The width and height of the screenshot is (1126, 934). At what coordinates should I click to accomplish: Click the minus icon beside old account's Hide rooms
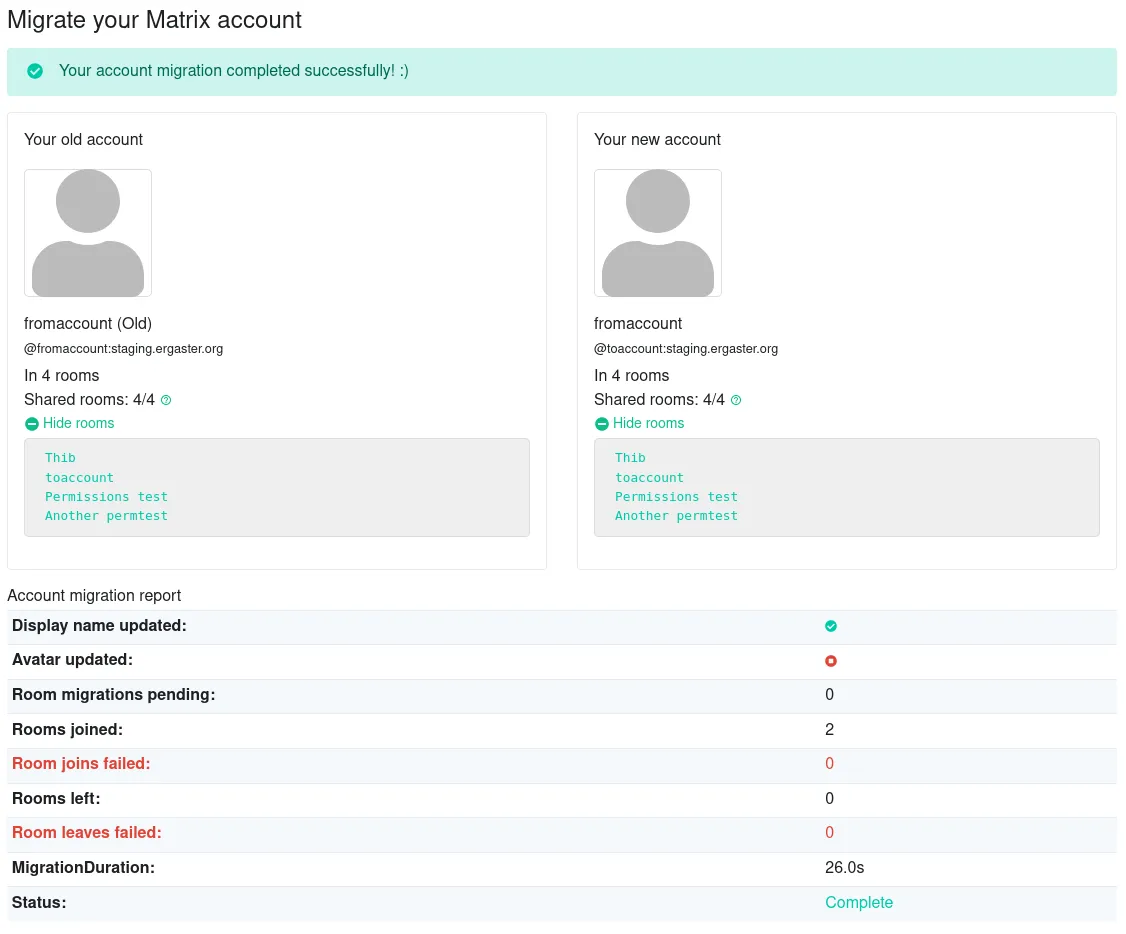(31, 423)
